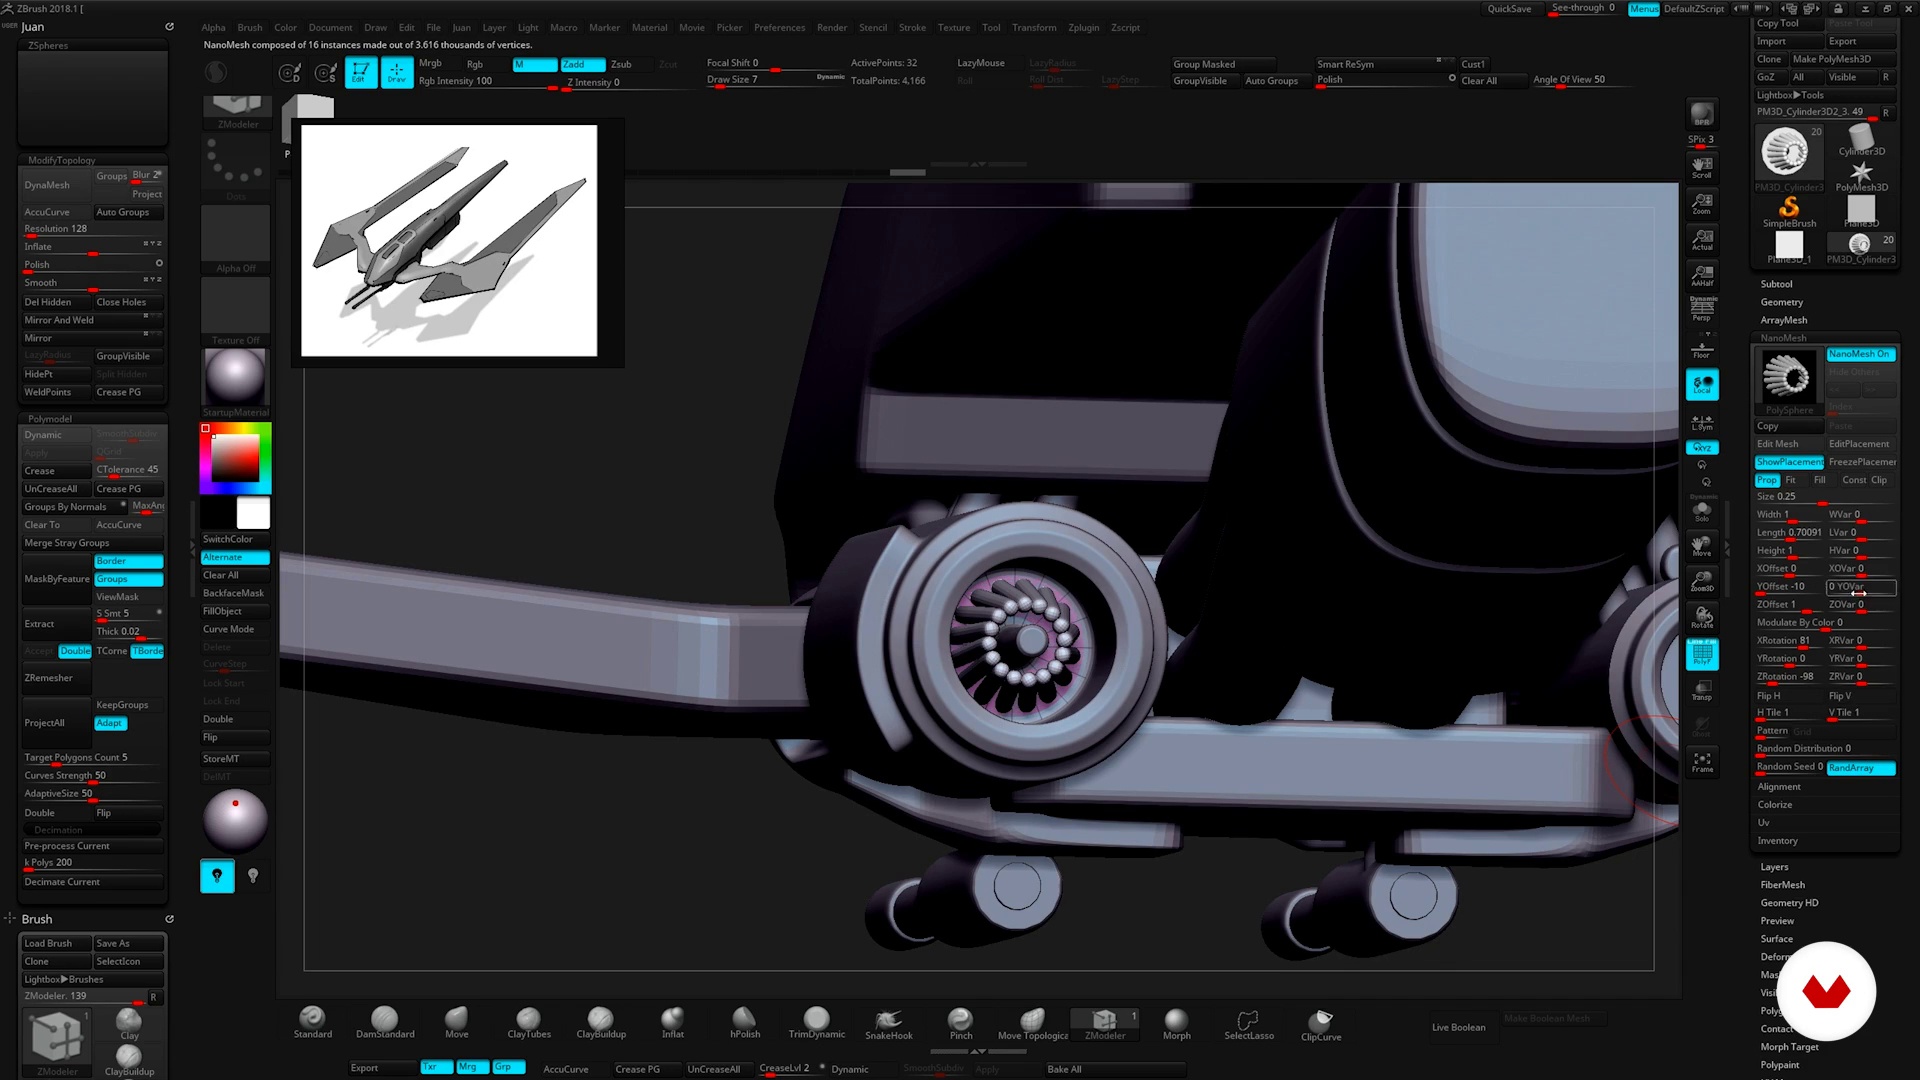Viewport: 1920px width, 1080px height.
Task: Click the QuickSave button
Action: click(x=1509, y=9)
